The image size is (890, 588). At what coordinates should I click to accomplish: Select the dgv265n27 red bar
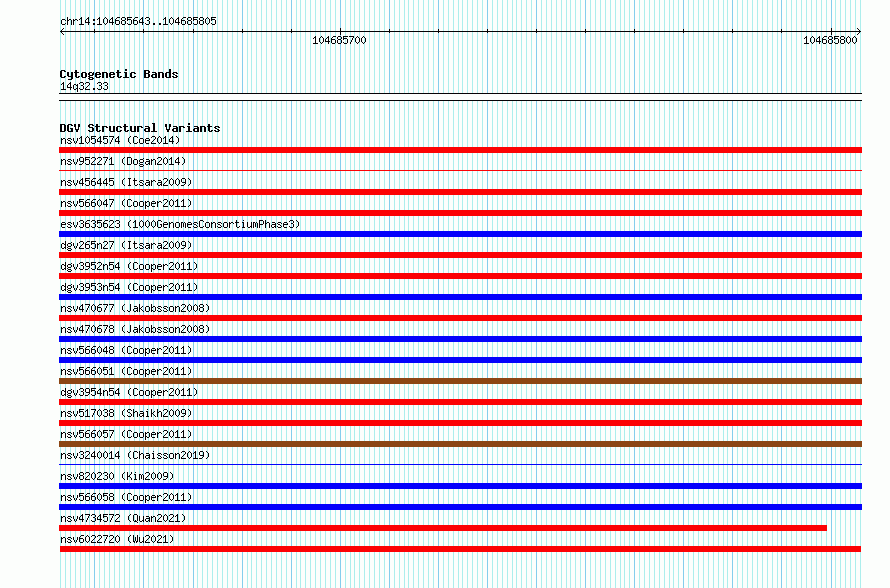coord(460,255)
